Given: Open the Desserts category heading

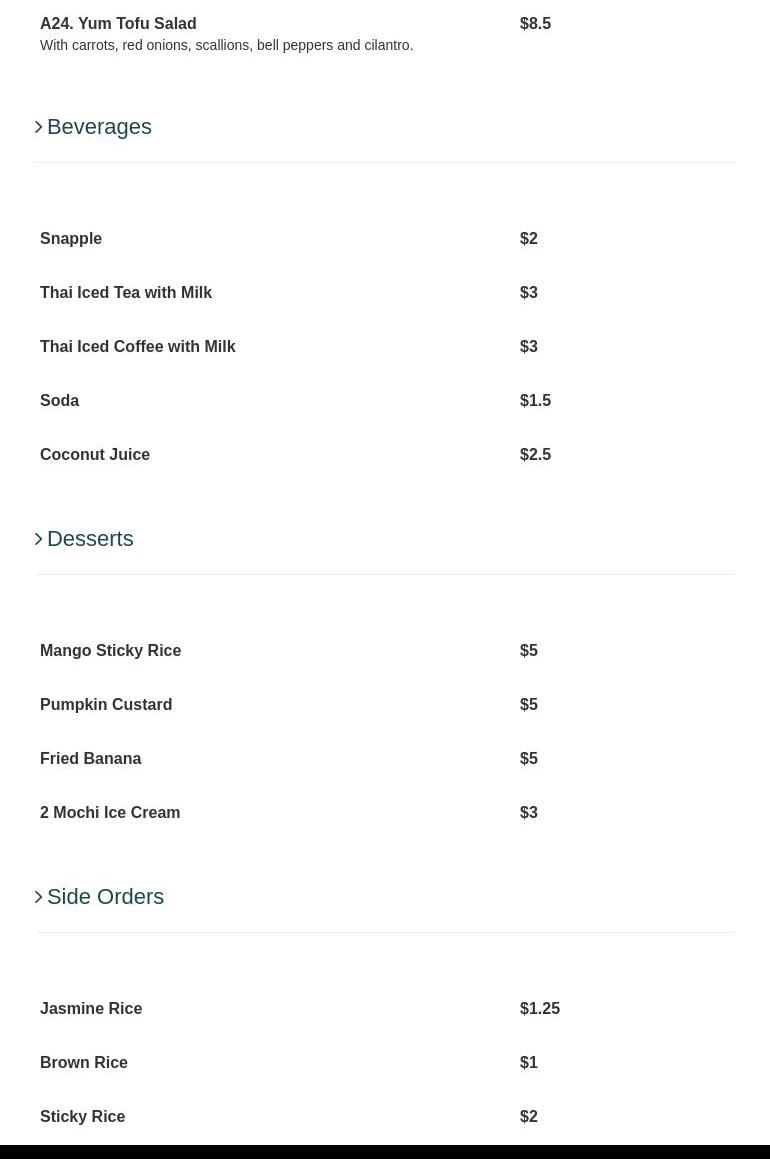Looking at the screenshot, I should click(90, 539).
